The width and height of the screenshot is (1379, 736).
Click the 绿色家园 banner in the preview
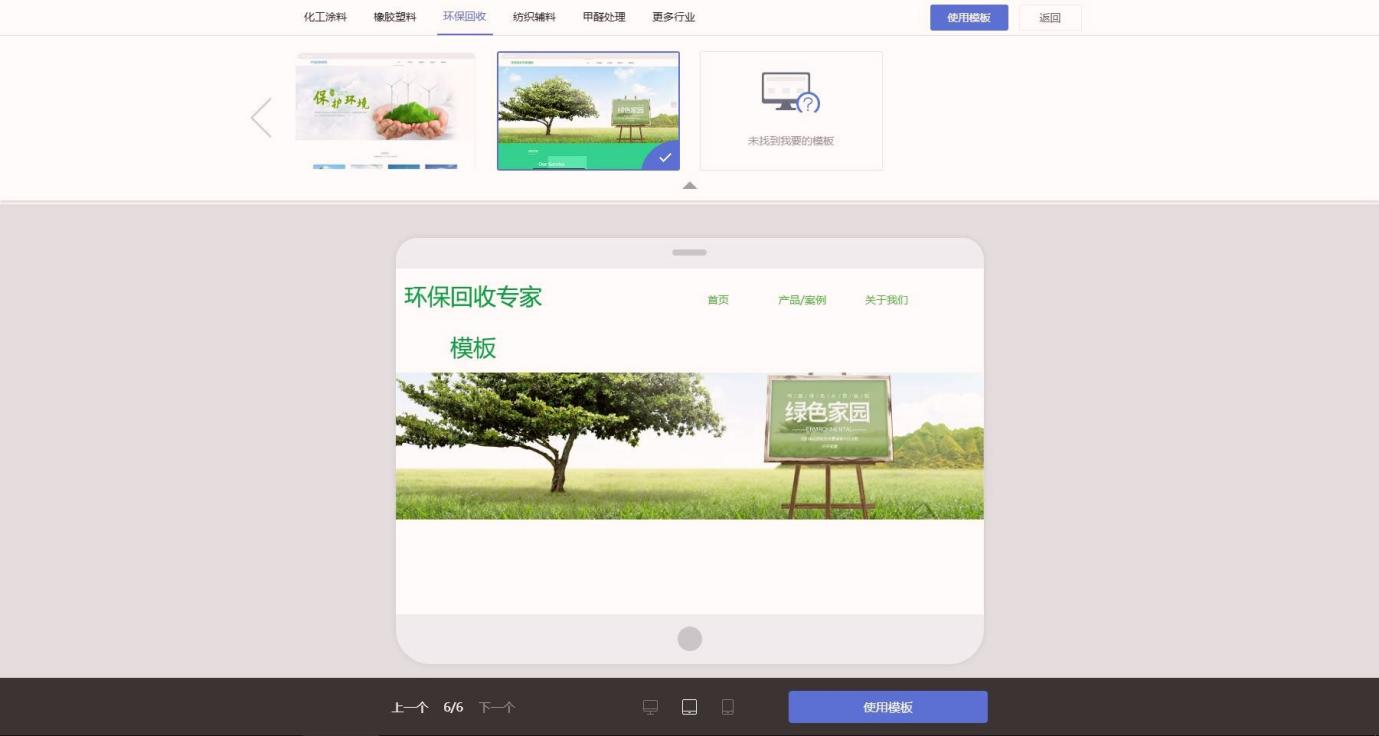point(828,414)
